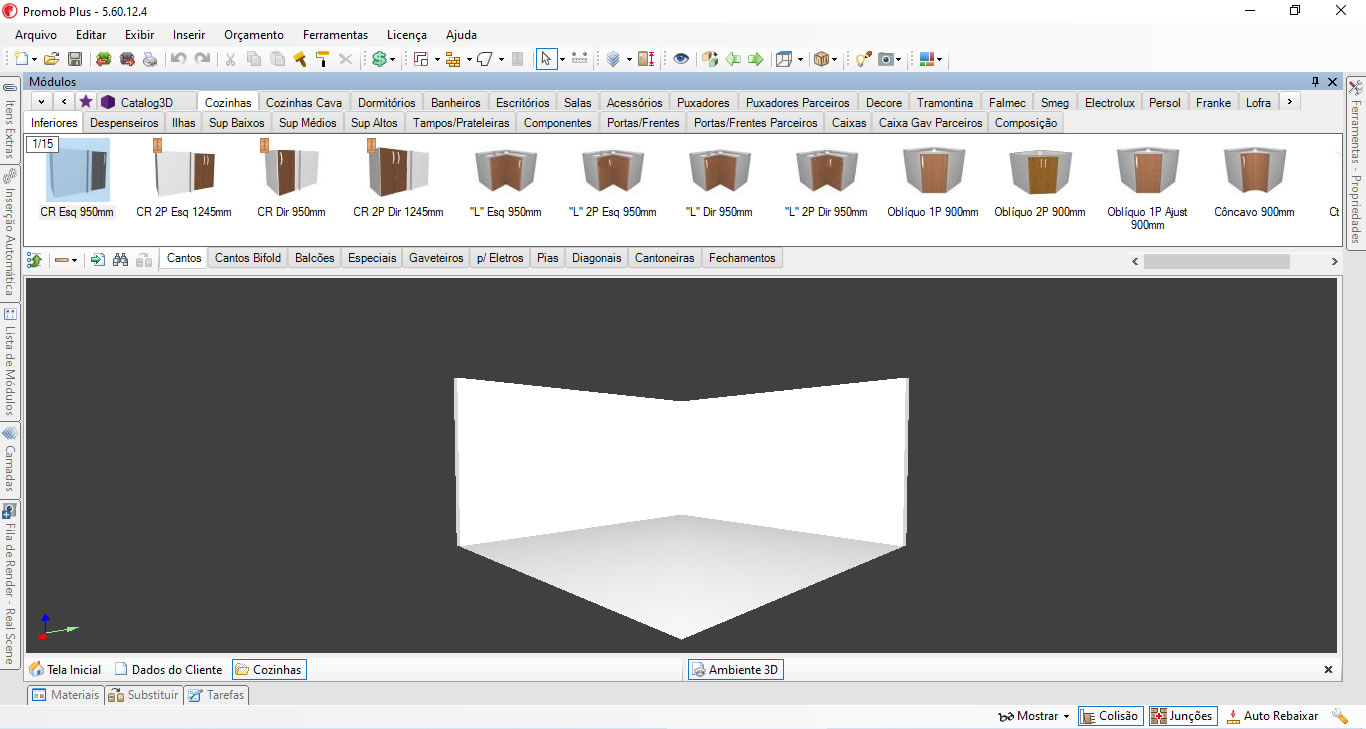Click the eye visualization icon in toolbar
1366x729 pixels.
681,59
